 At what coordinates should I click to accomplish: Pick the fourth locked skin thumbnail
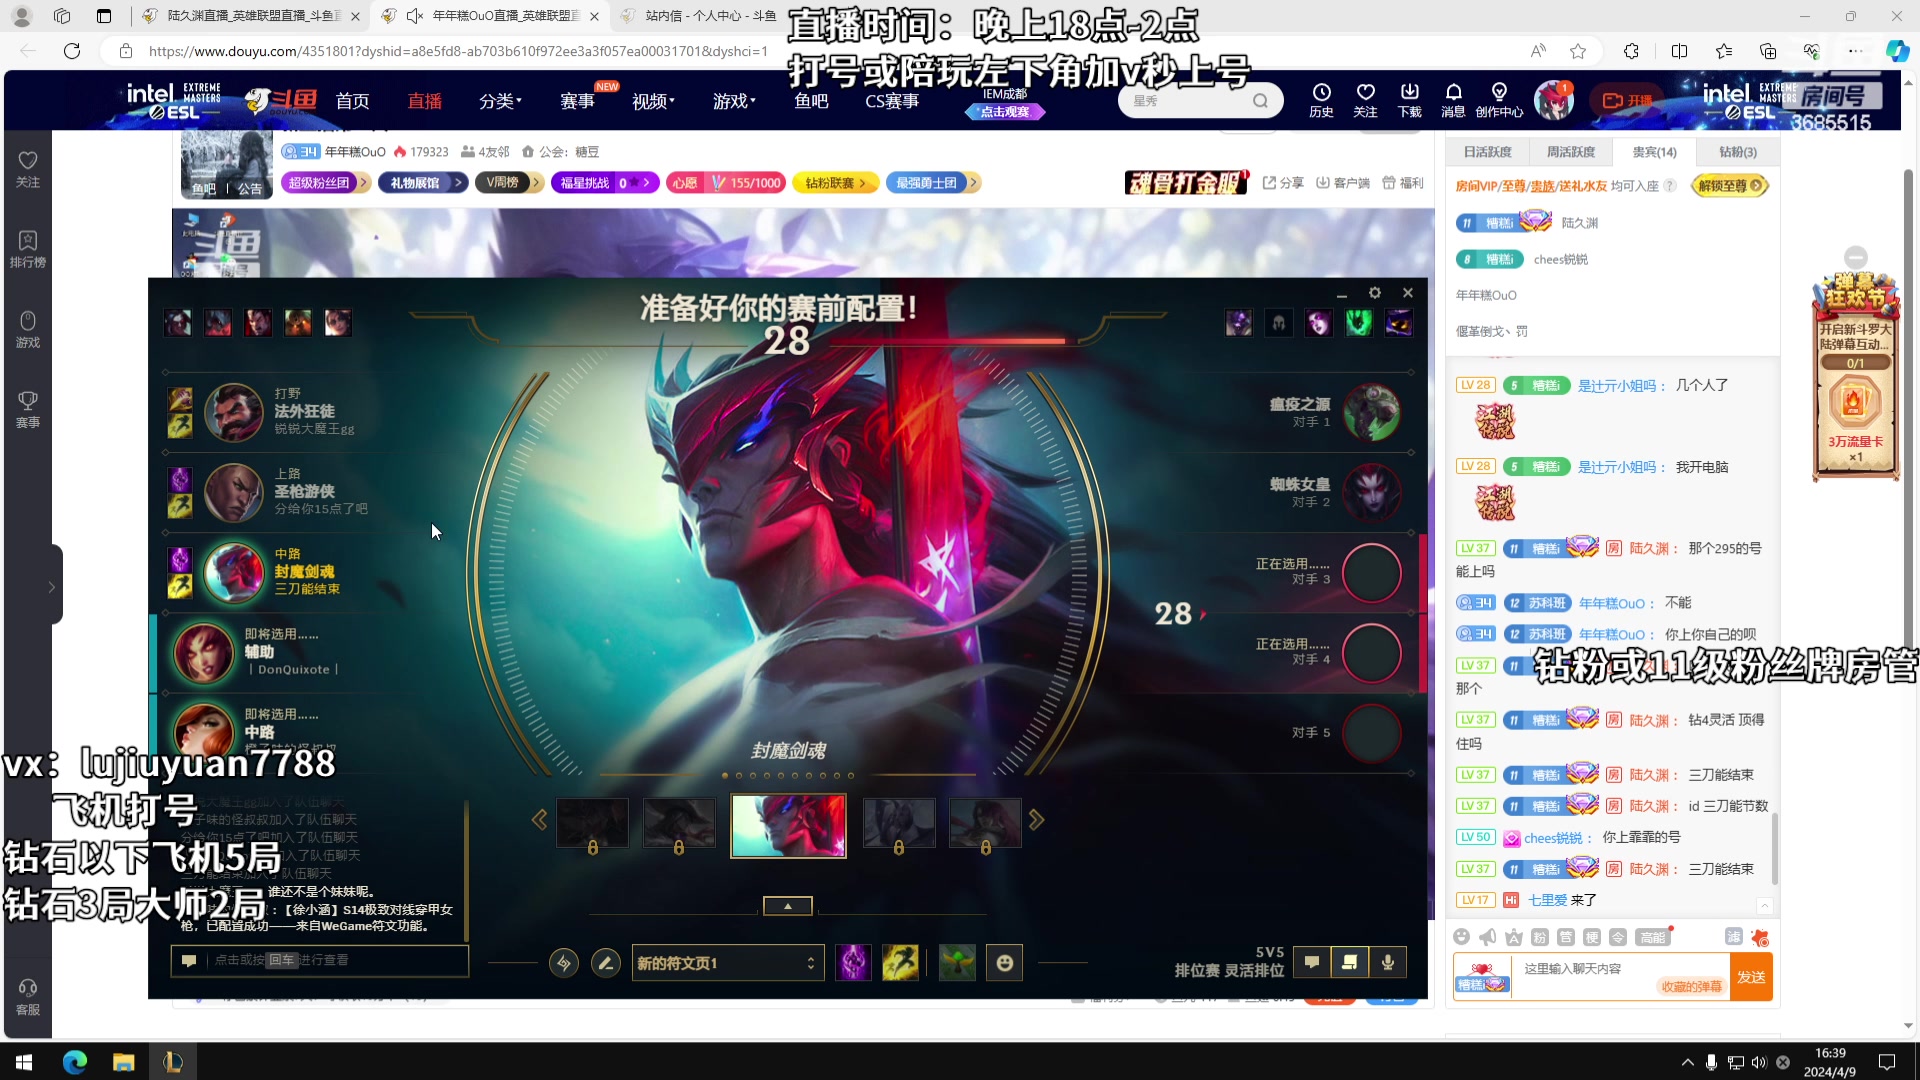click(x=985, y=824)
